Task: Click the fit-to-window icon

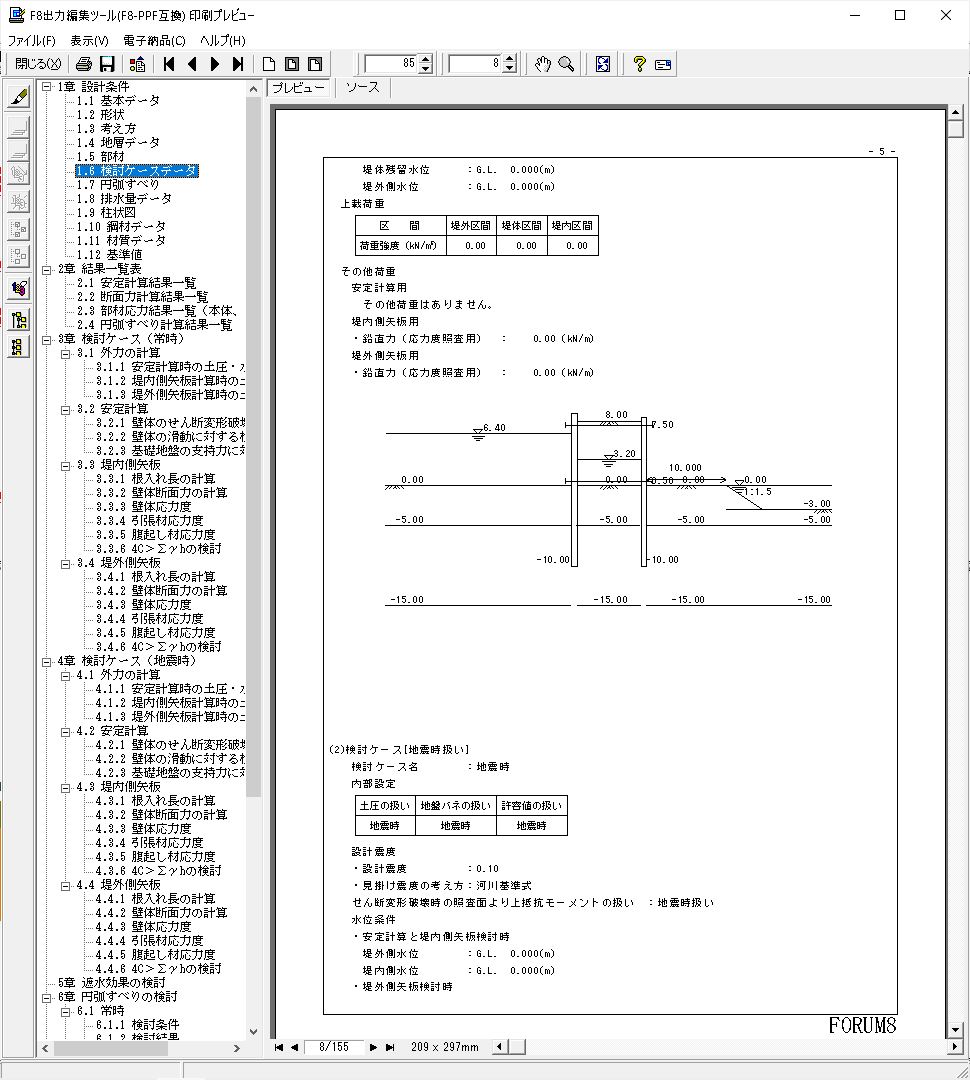Action: (603, 64)
